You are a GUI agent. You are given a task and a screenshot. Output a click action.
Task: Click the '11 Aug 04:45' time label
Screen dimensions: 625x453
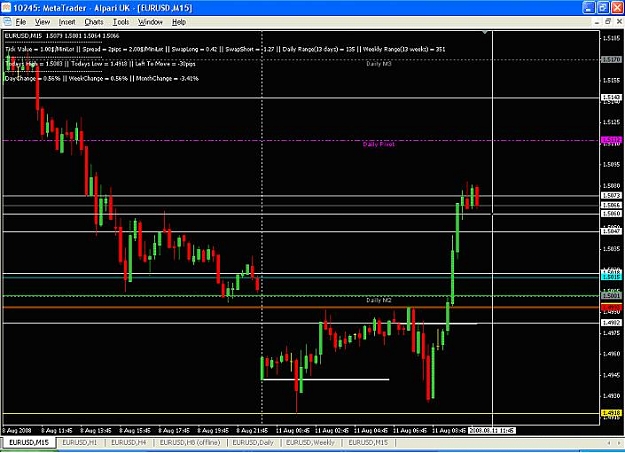pyautogui.click(x=371, y=431)
